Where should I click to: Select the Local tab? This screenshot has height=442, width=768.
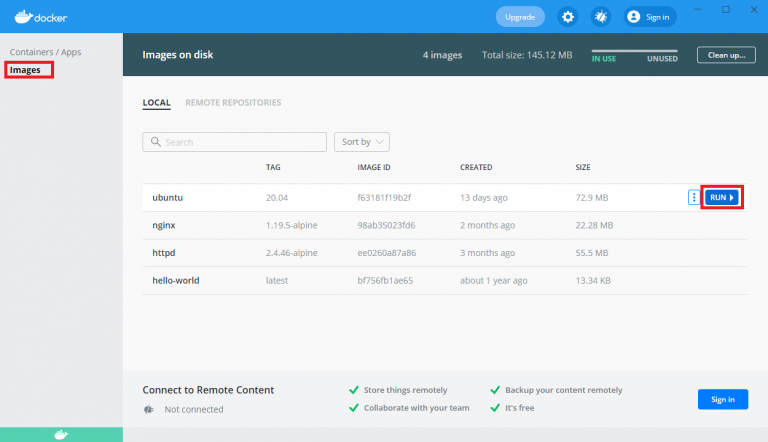[156, 102]
